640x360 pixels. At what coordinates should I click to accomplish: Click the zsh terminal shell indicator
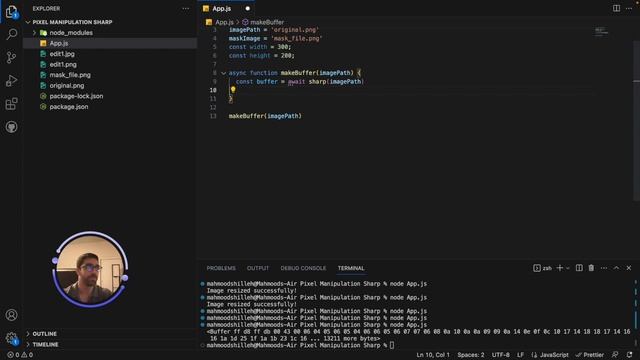point(542,268)
